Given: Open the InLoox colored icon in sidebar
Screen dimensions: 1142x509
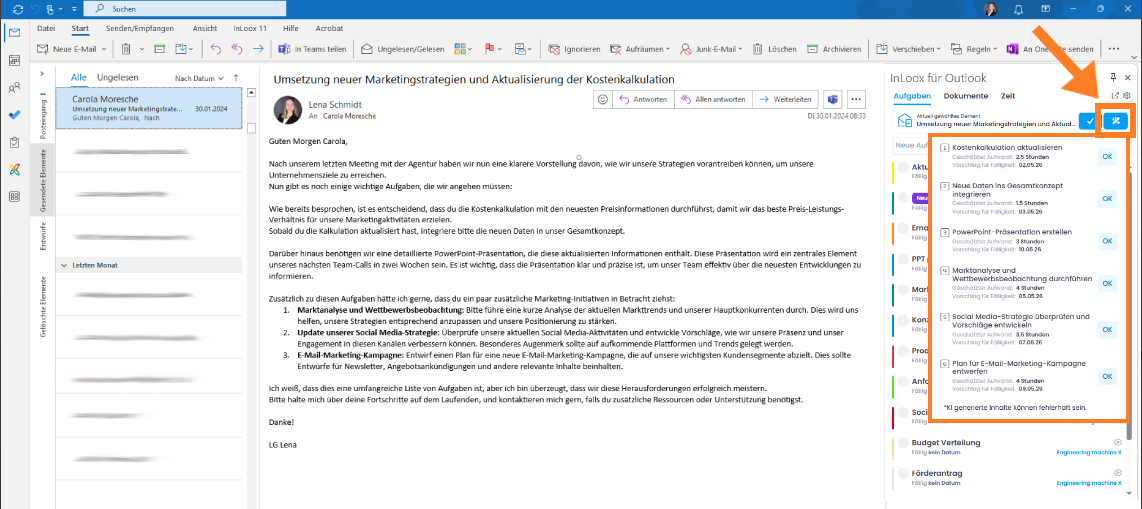Looking at the screenshot, I should pyautogui.click(x=14, y=169).
